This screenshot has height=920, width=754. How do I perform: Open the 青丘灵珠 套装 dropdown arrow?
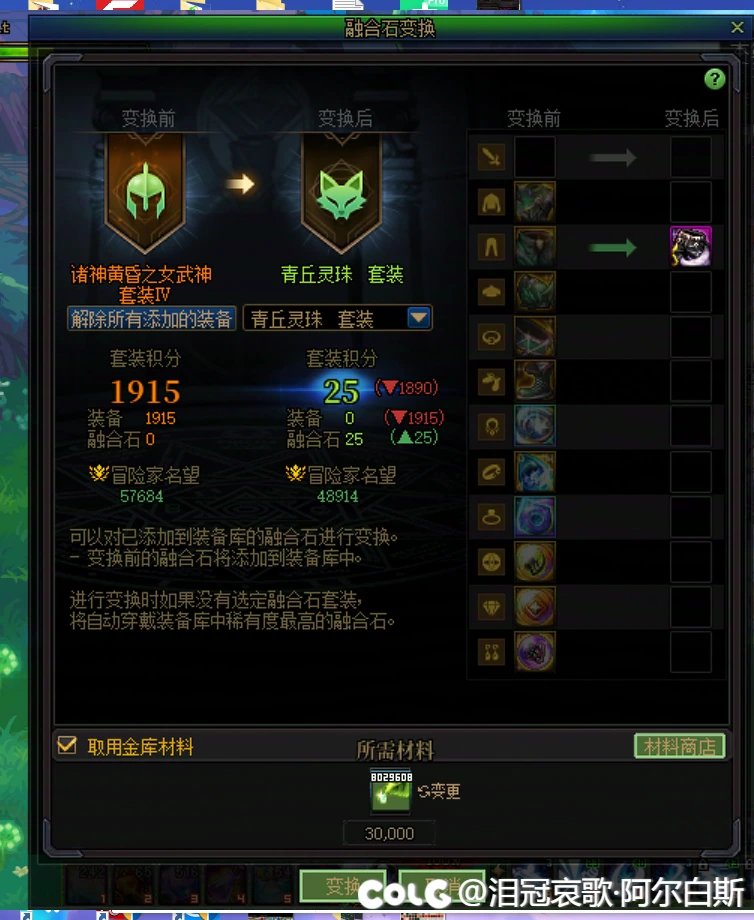pos(419,319)
